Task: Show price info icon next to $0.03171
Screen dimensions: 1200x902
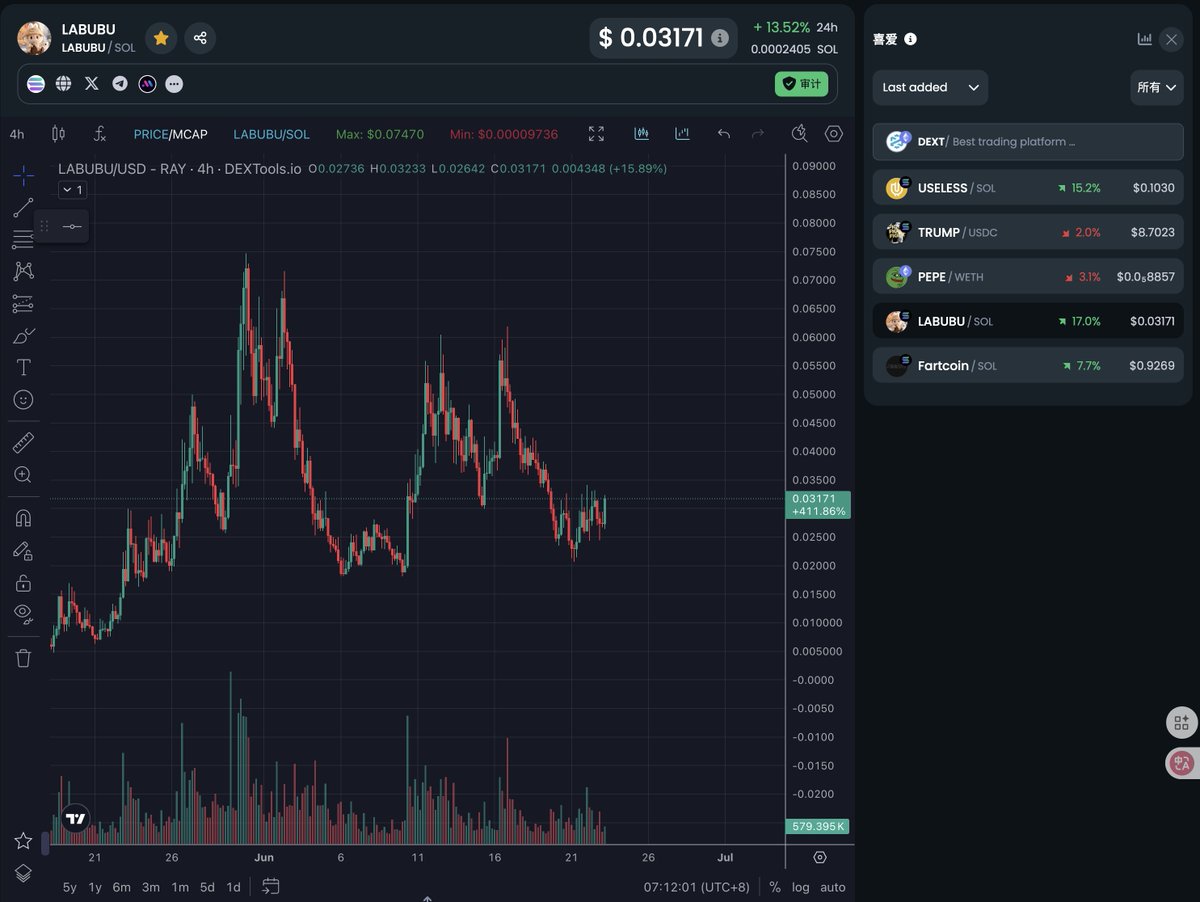Action: click(720, 39)
